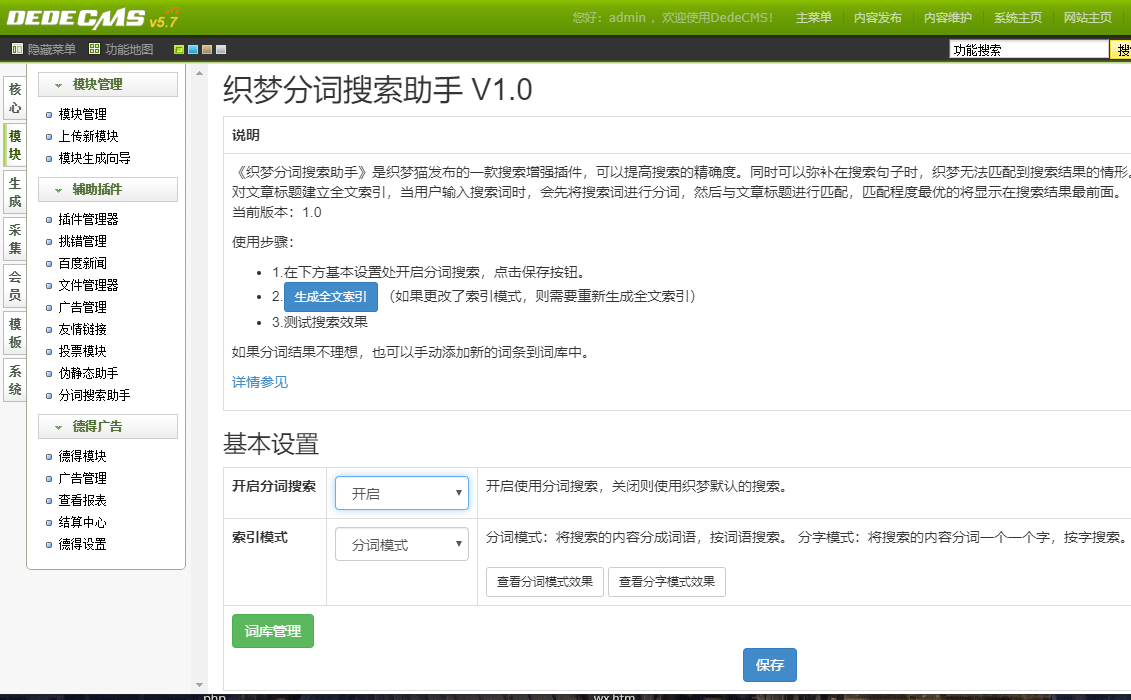
Task: Select the green theme color swatch
Action: (x=179, y=50)
